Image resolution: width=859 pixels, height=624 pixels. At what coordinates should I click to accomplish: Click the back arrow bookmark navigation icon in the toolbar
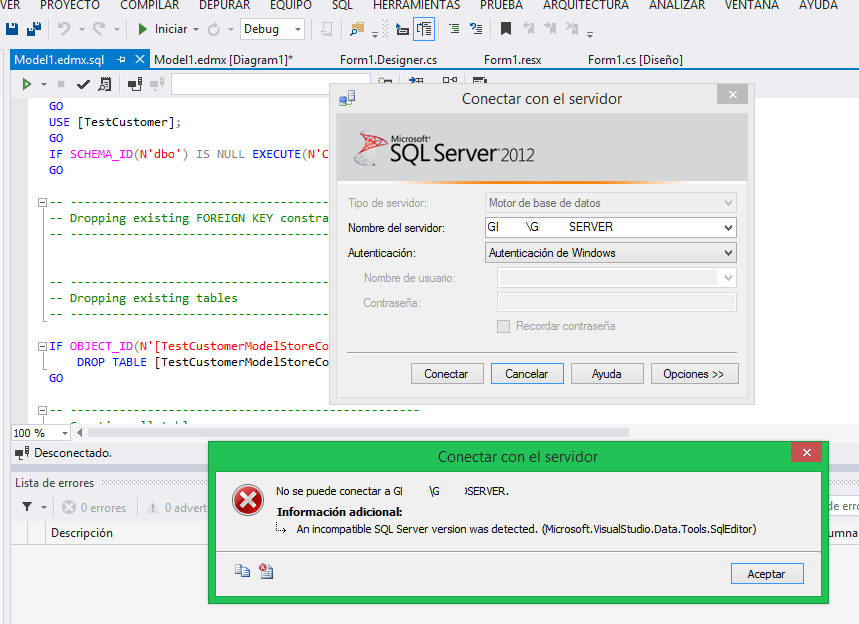529,28
